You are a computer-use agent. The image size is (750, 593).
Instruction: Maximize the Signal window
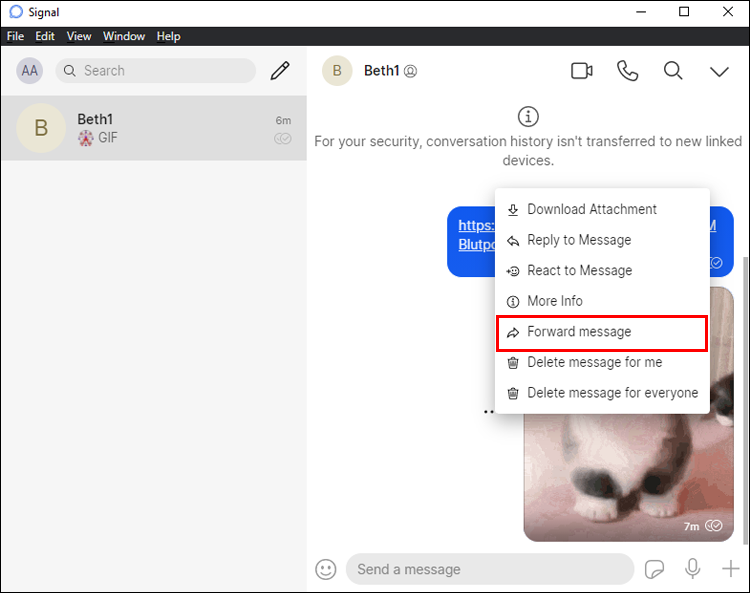pyautogui.click(x=684, y=12)
